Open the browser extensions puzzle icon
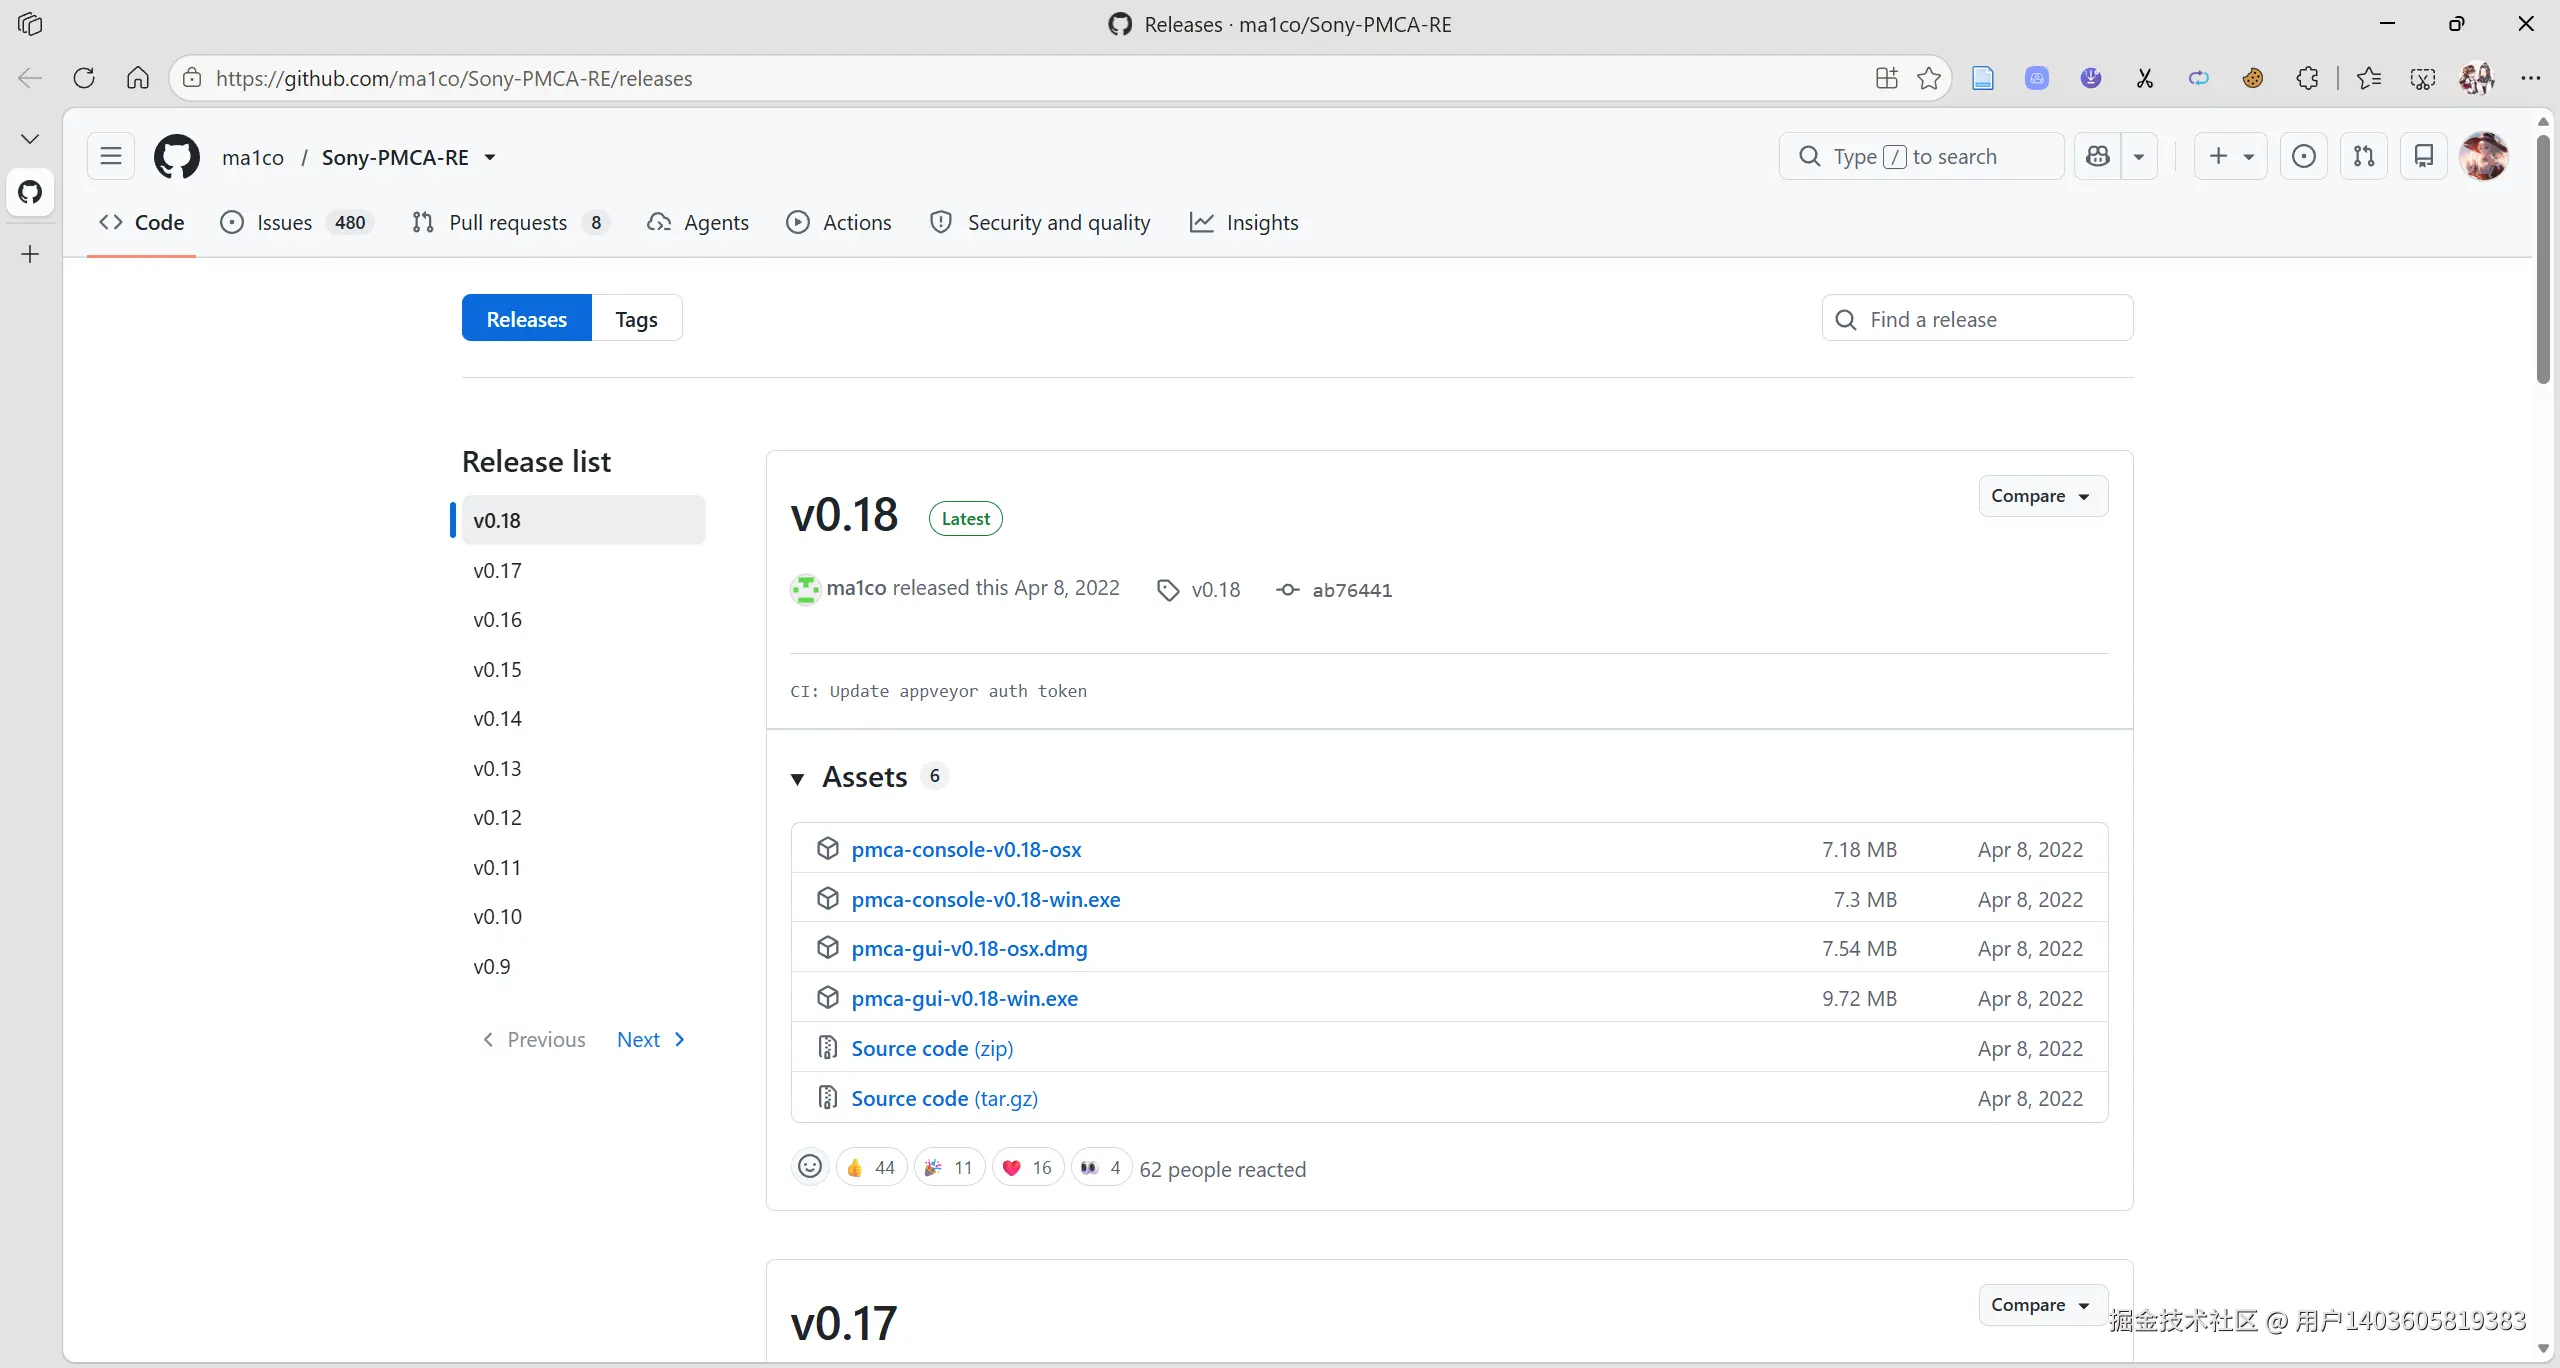 point(2307,78)
